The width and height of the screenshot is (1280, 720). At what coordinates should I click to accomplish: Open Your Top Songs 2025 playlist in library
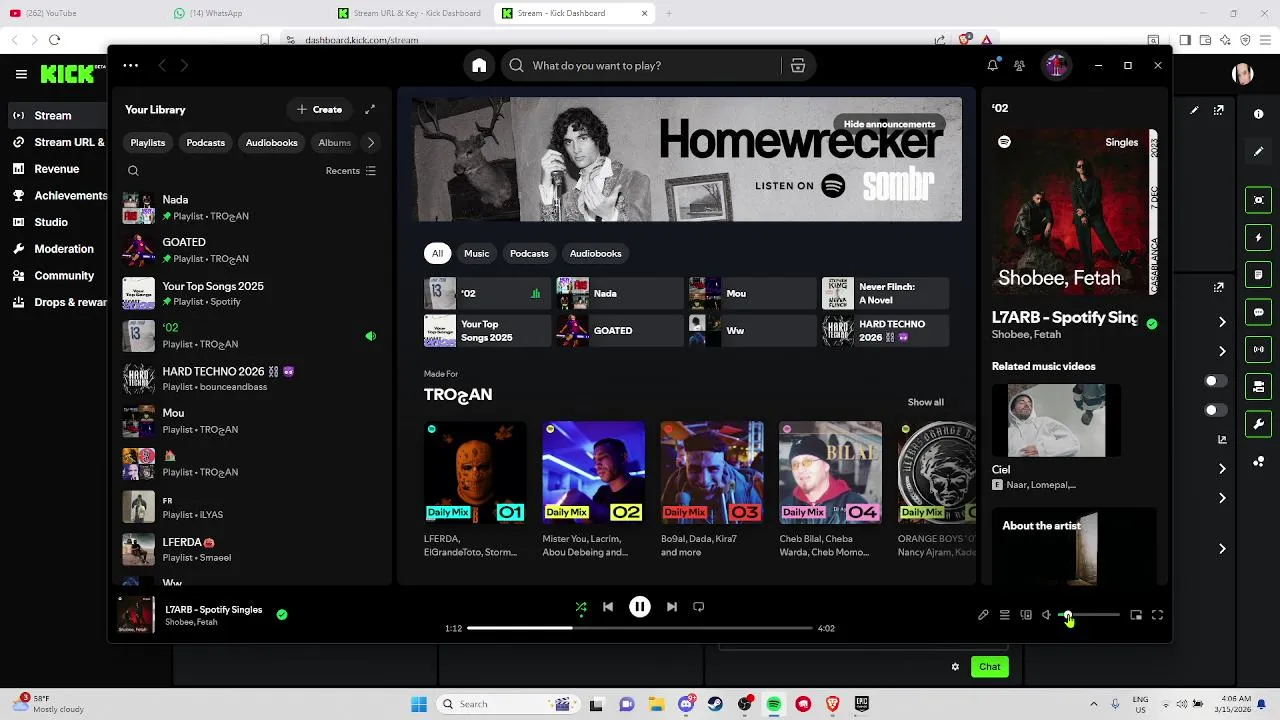pyautogui.click(x=250, y=294)
